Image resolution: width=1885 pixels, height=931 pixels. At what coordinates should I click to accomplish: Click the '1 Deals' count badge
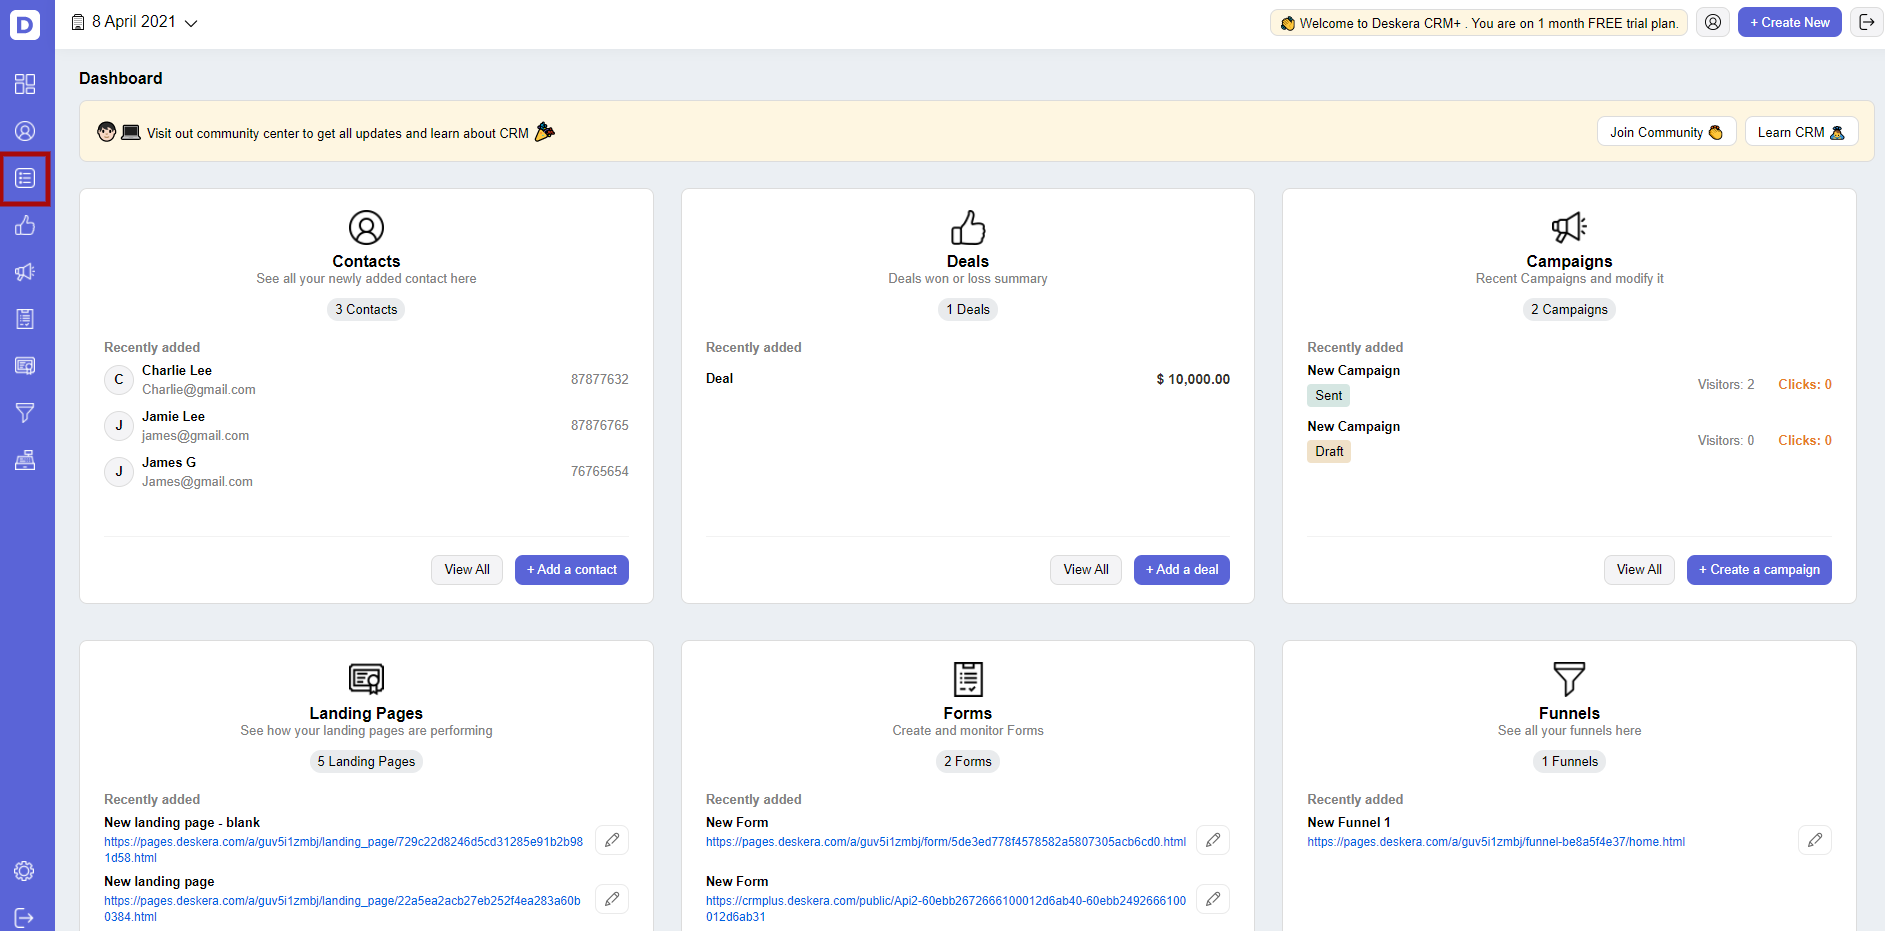[968, 310]
